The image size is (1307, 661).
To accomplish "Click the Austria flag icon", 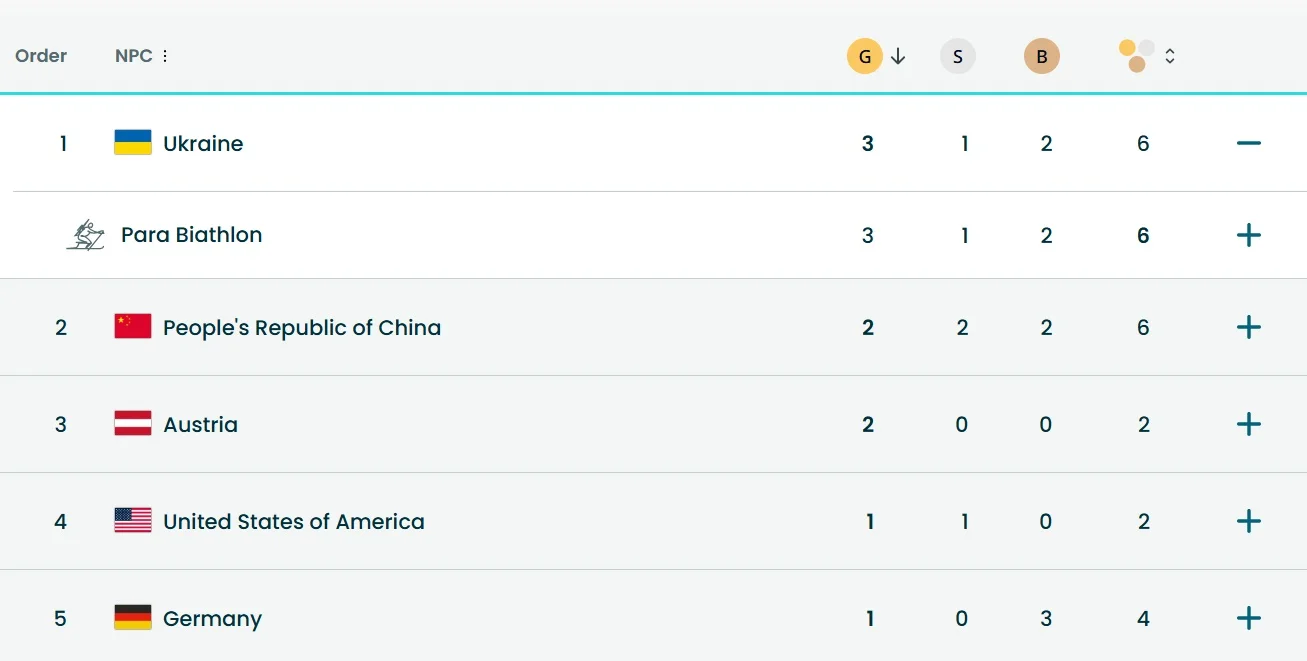I will (x=133, y=424).
